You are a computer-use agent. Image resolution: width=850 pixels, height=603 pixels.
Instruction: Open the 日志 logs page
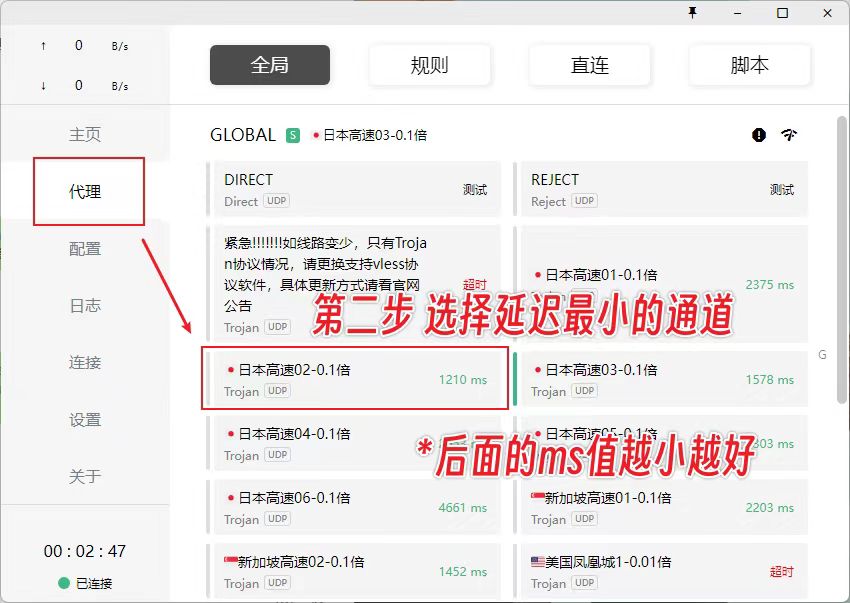point(85,306)
